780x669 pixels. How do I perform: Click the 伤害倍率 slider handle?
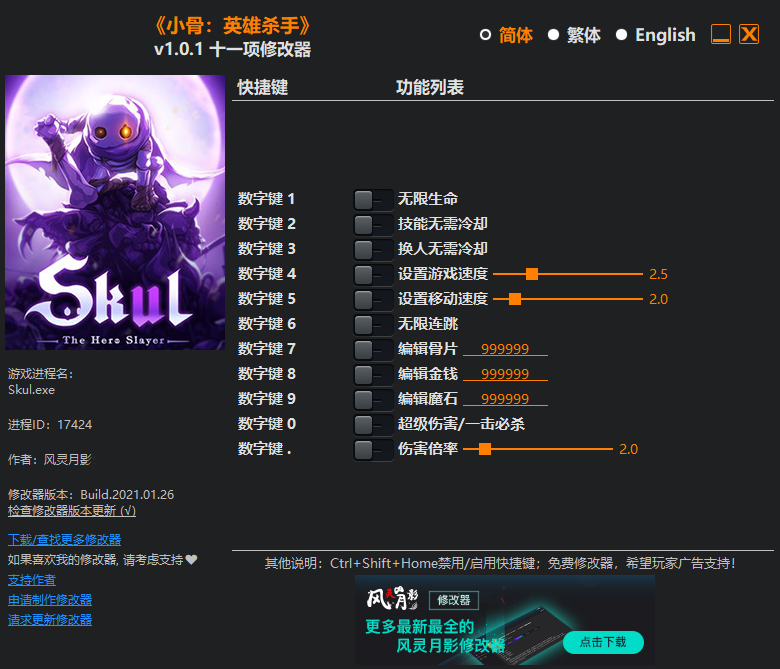click(485, 449)
